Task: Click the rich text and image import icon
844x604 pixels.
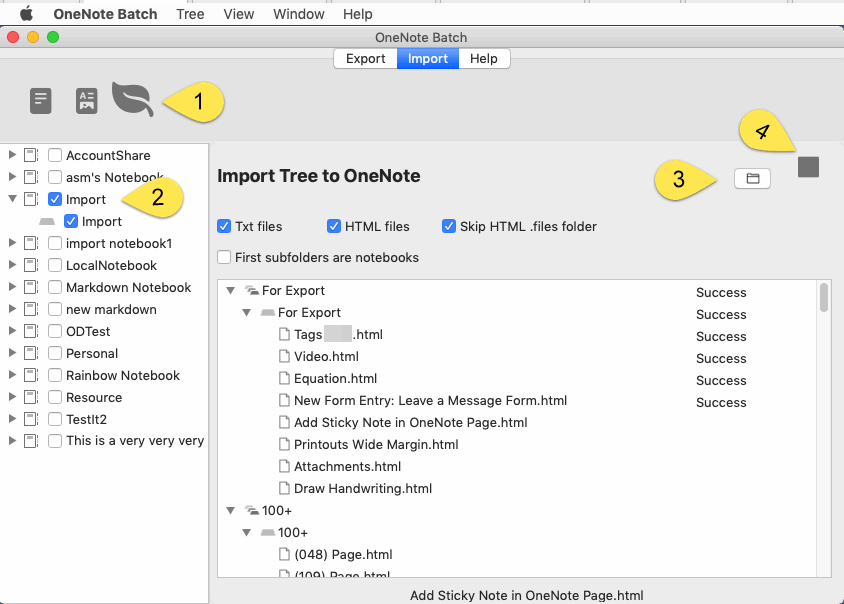Action: pyautogui.click(x=86, y=101)
